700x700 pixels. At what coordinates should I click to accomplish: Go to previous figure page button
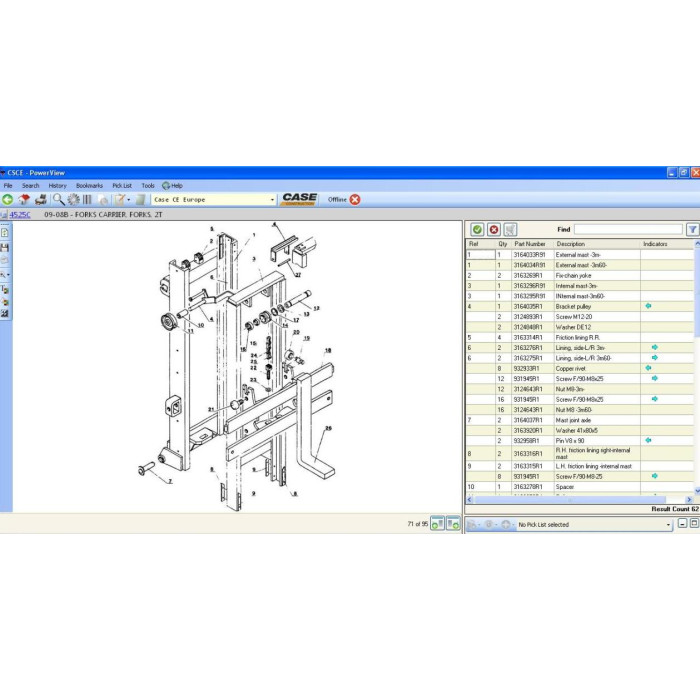(x=438, y=524)
